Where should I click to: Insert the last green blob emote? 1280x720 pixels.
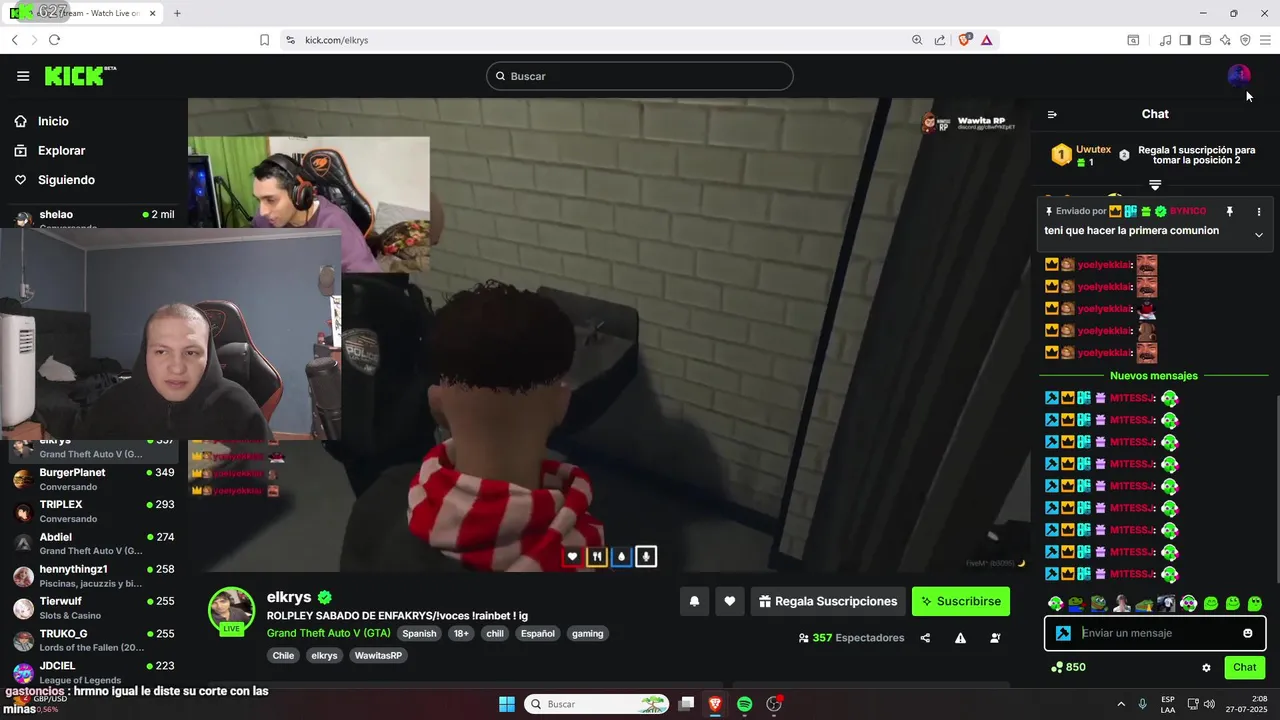pyautogui.click(x=1255, y=603)
